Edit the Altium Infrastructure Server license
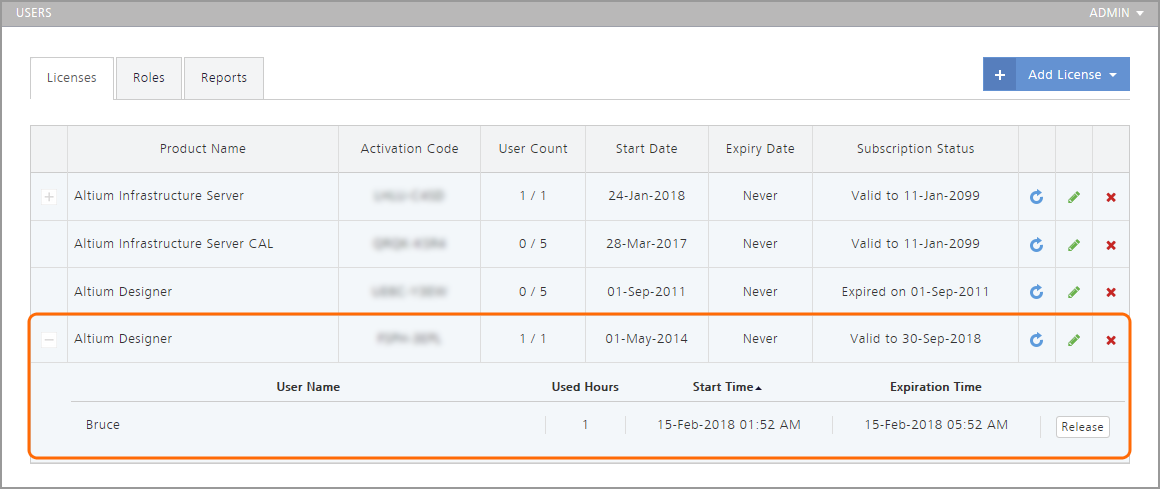The height and width of the screenshot is (489, 1160). (x=1074, y=197)
